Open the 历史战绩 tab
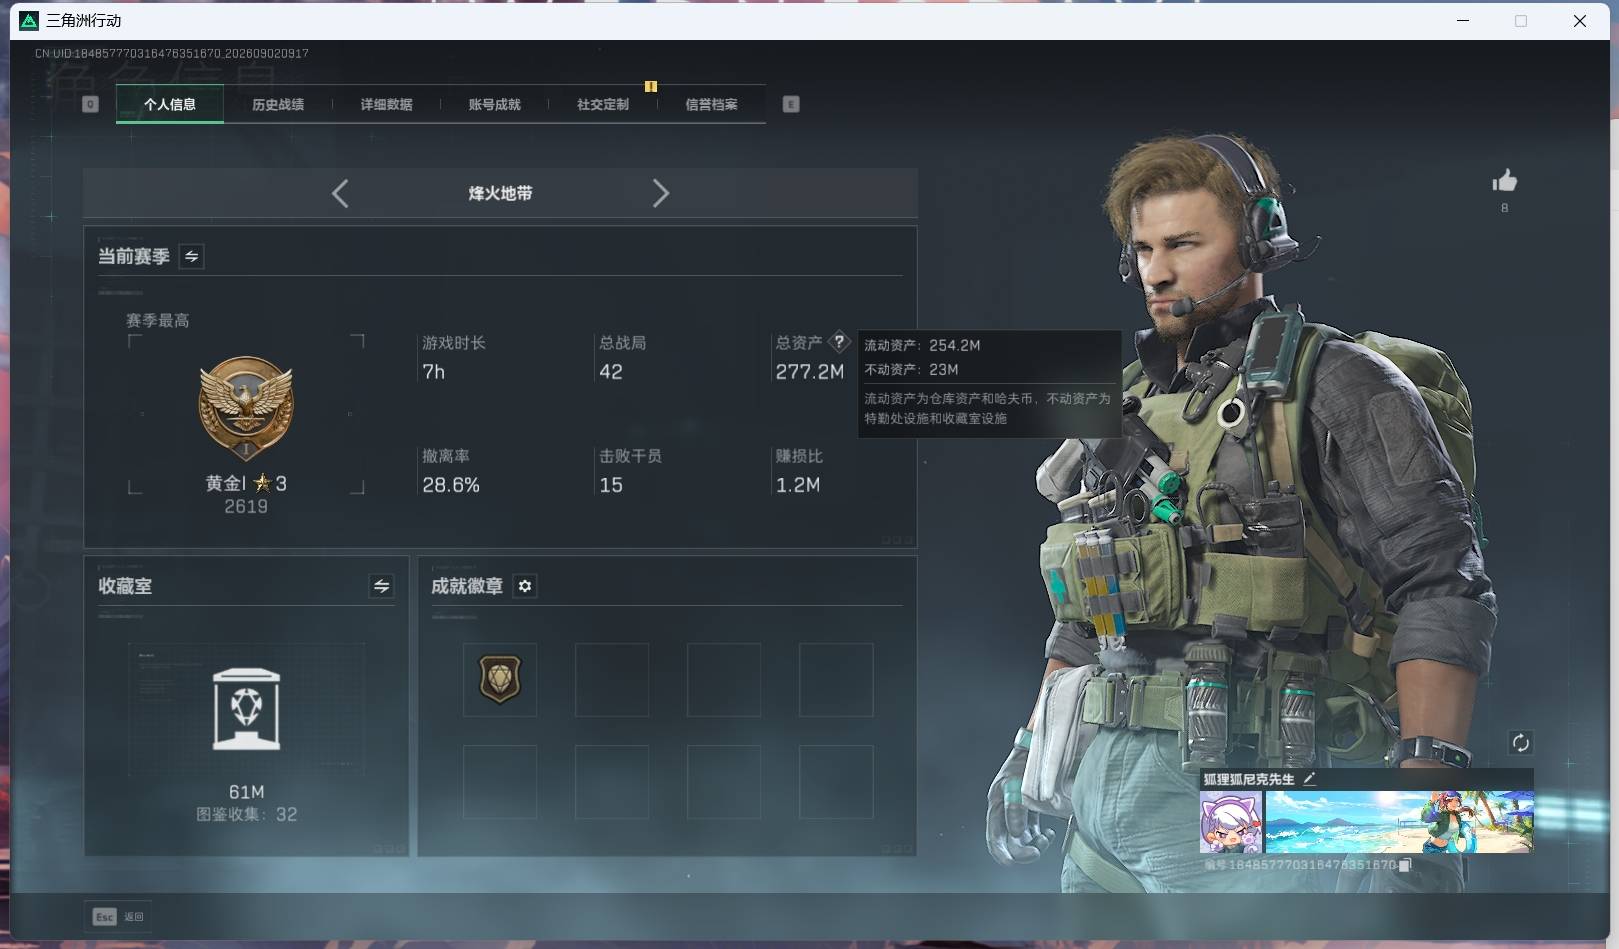This screenshot has width=1619, height=949. click(278, 104)
